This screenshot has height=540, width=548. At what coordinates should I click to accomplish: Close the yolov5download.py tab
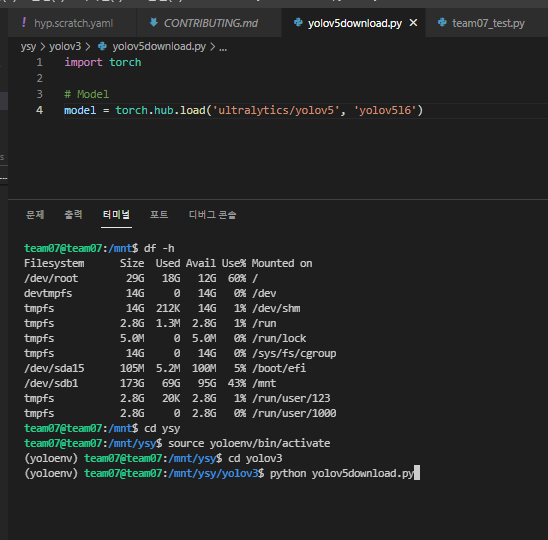(413, 23)
